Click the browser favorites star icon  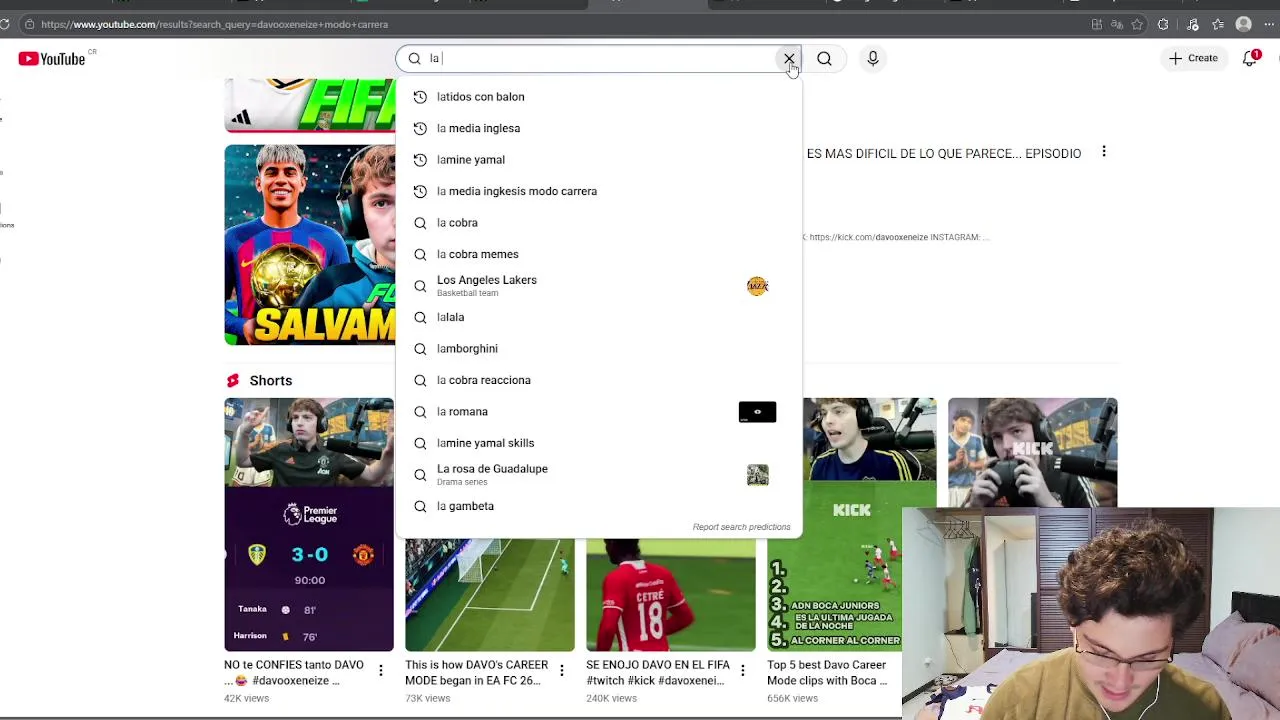pos(1137,24)
